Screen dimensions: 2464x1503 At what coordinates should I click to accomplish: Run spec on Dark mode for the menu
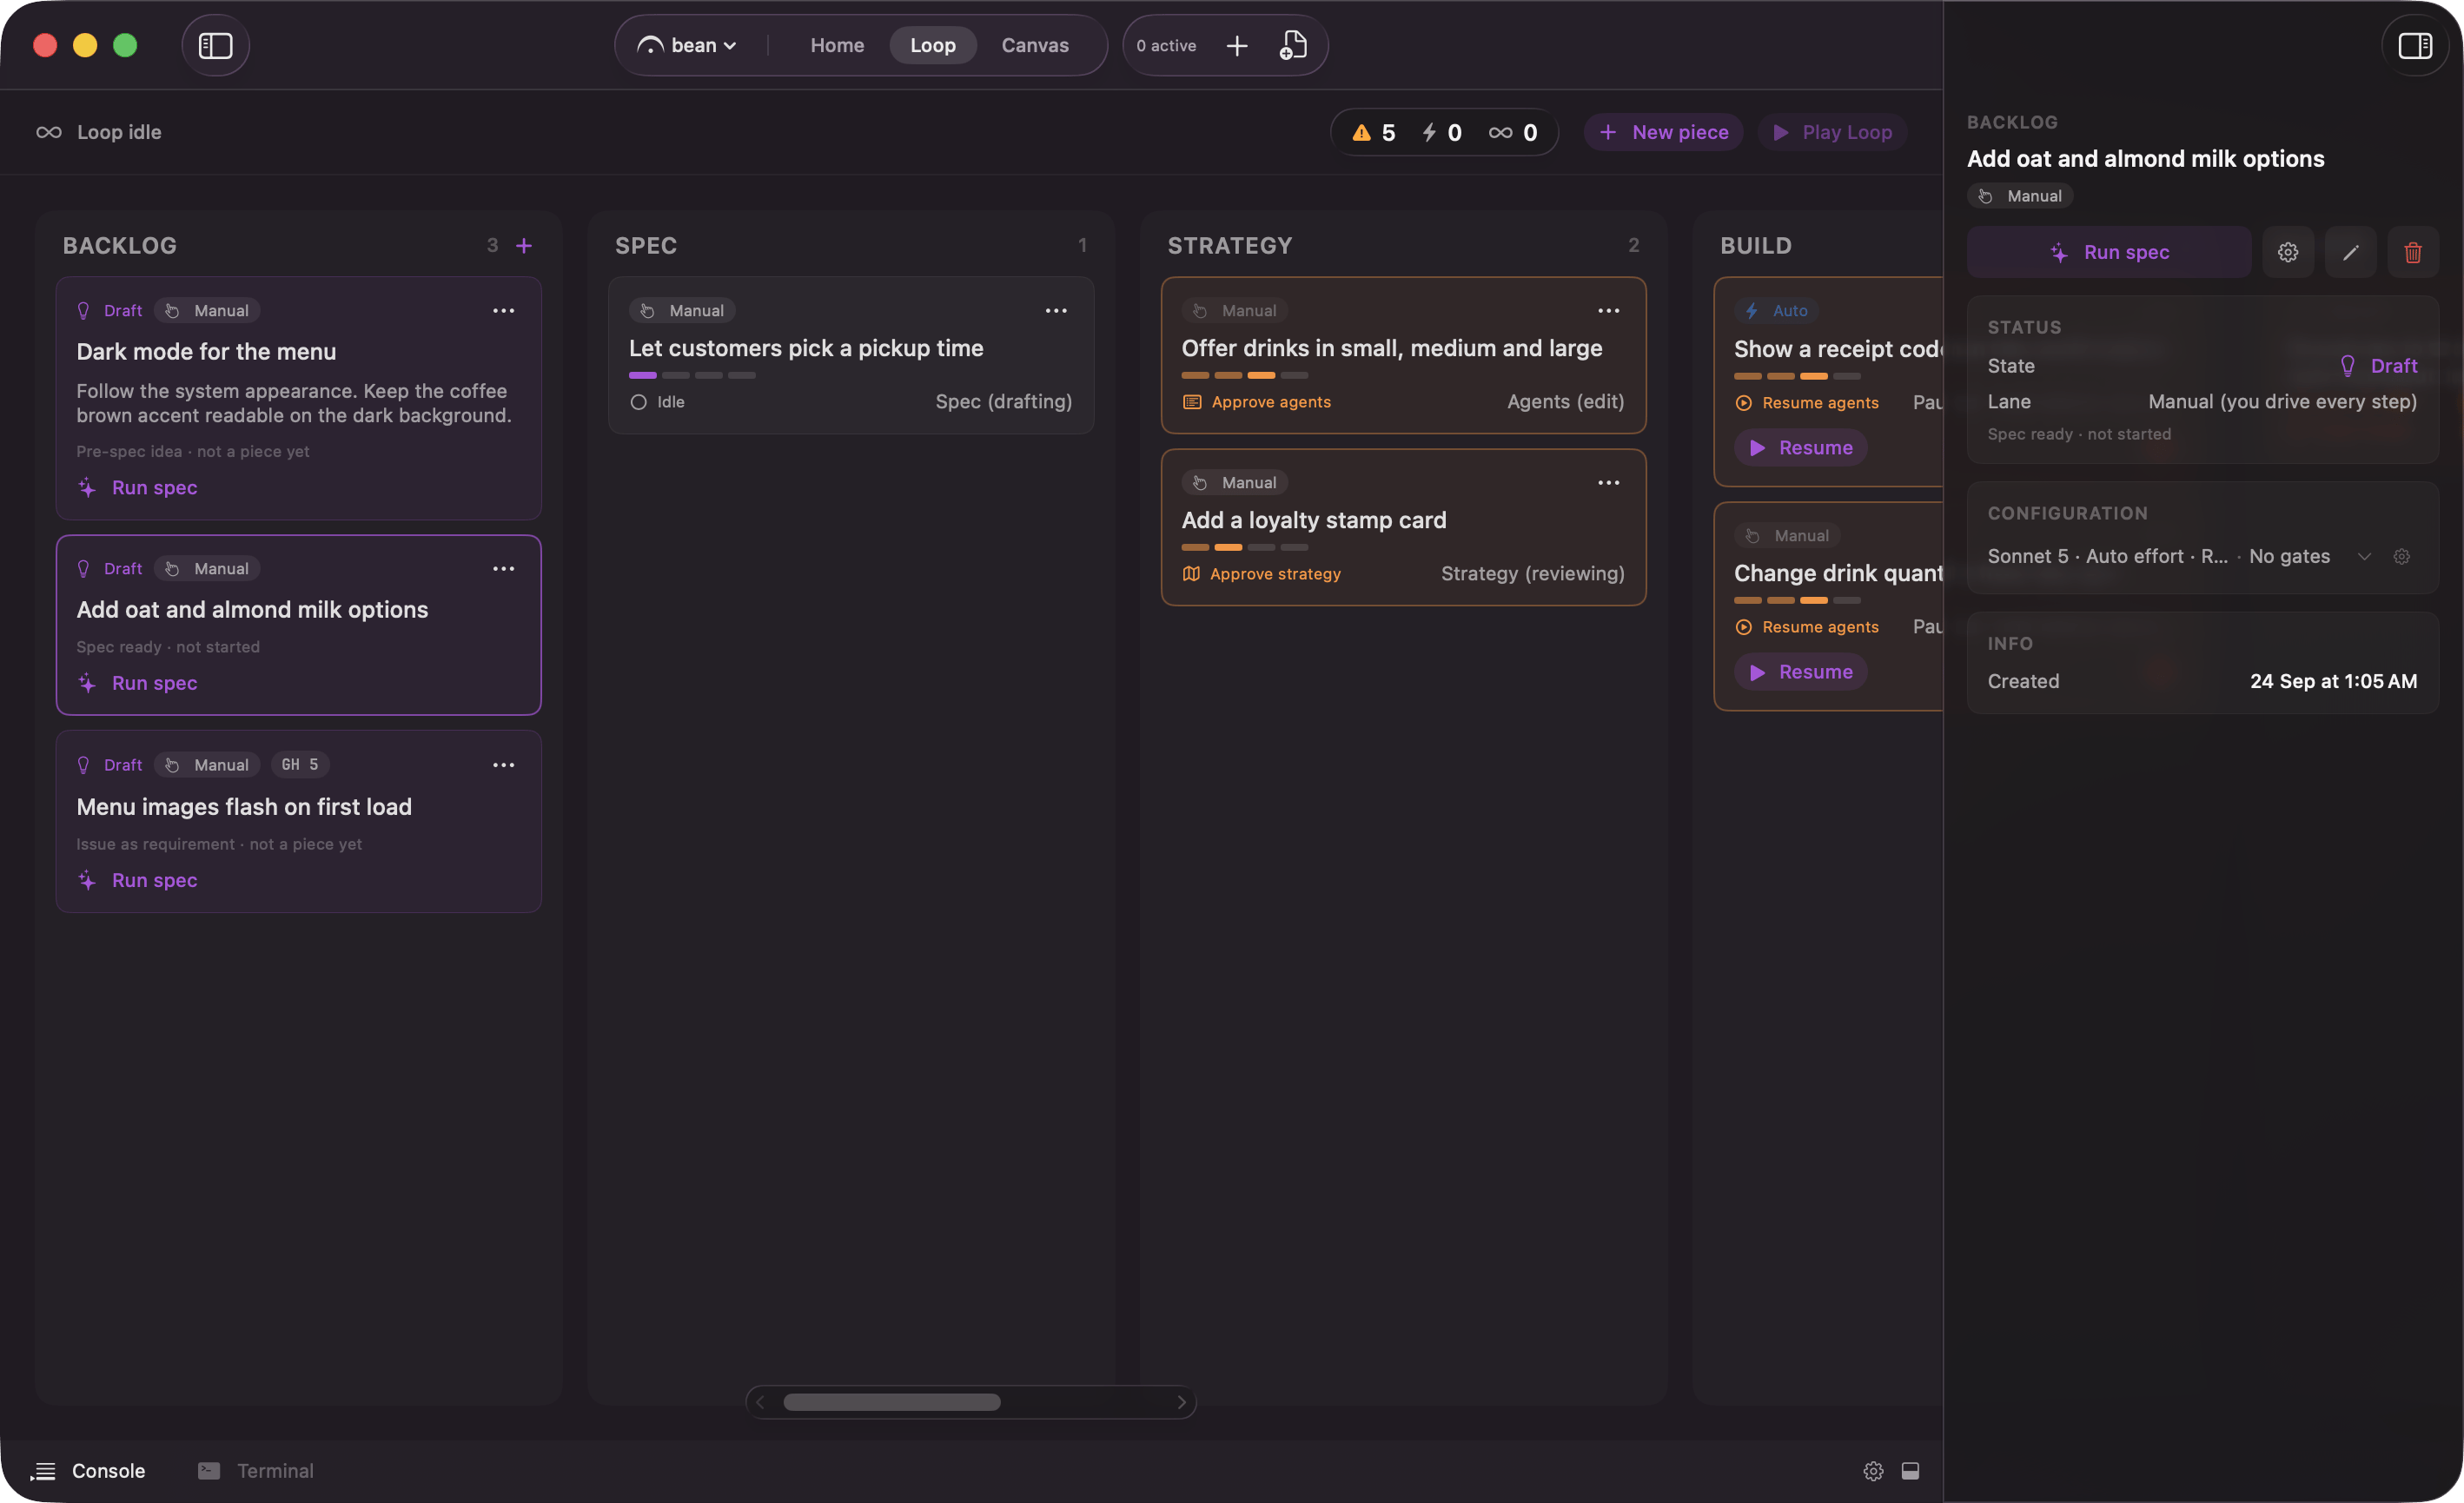pyautogui.click(x=138, y=487)
